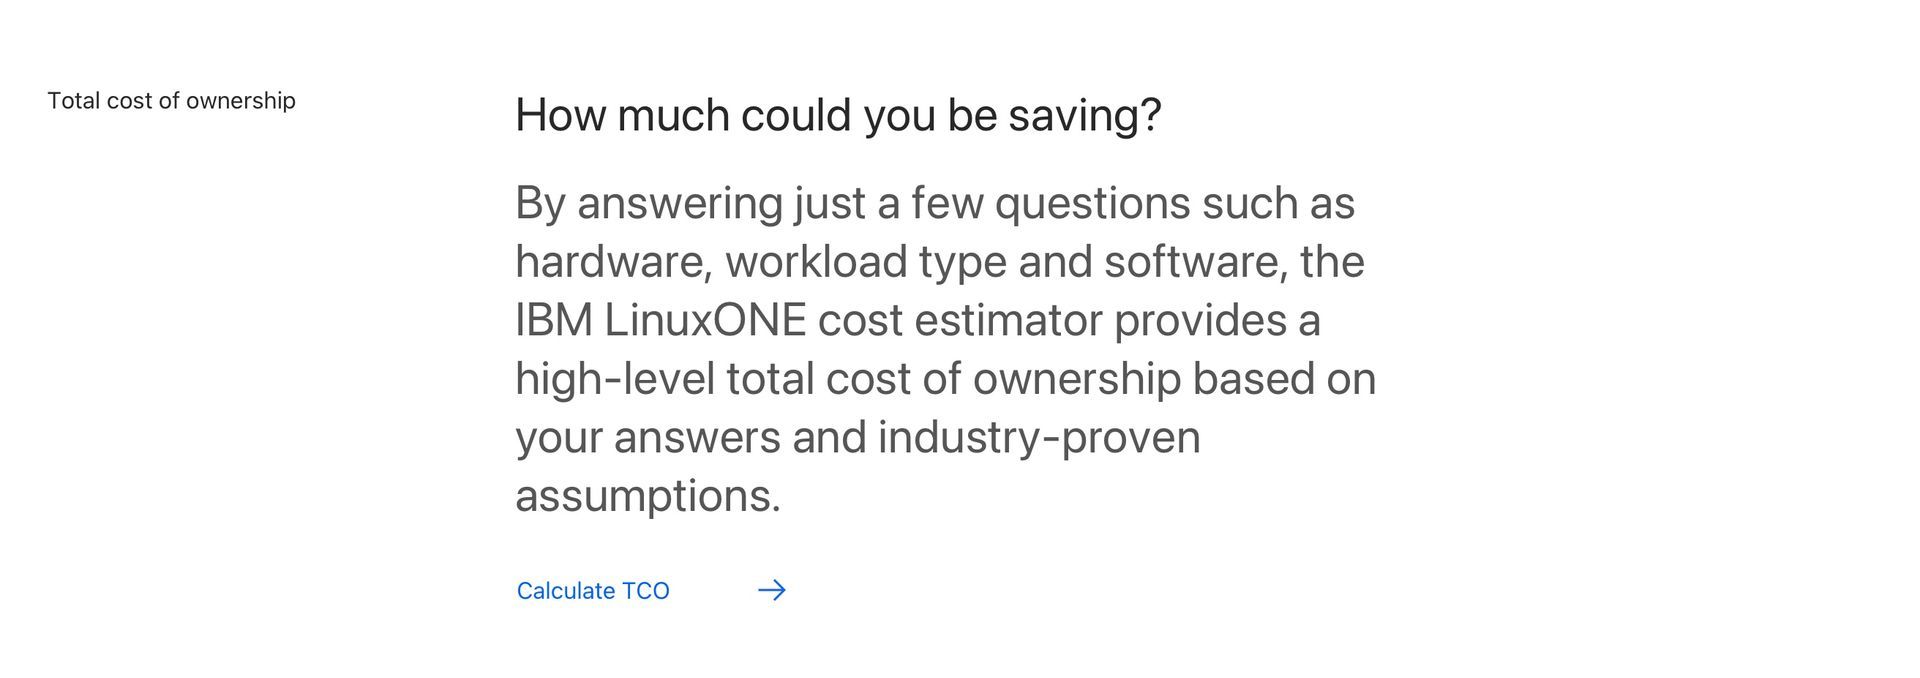This screenshot has width=1920, height=678.
Task: Click the word 'questions' in the first line
Action: tap(1093, 203)
